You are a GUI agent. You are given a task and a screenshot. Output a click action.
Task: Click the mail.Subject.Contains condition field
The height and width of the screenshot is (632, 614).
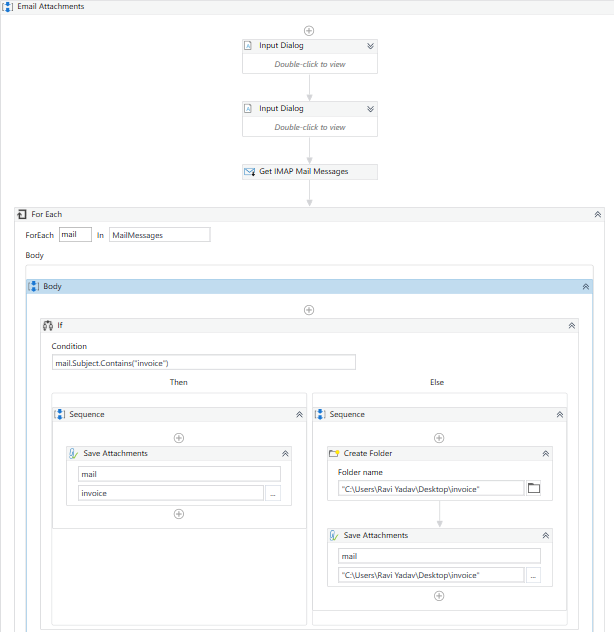(204, 362)
